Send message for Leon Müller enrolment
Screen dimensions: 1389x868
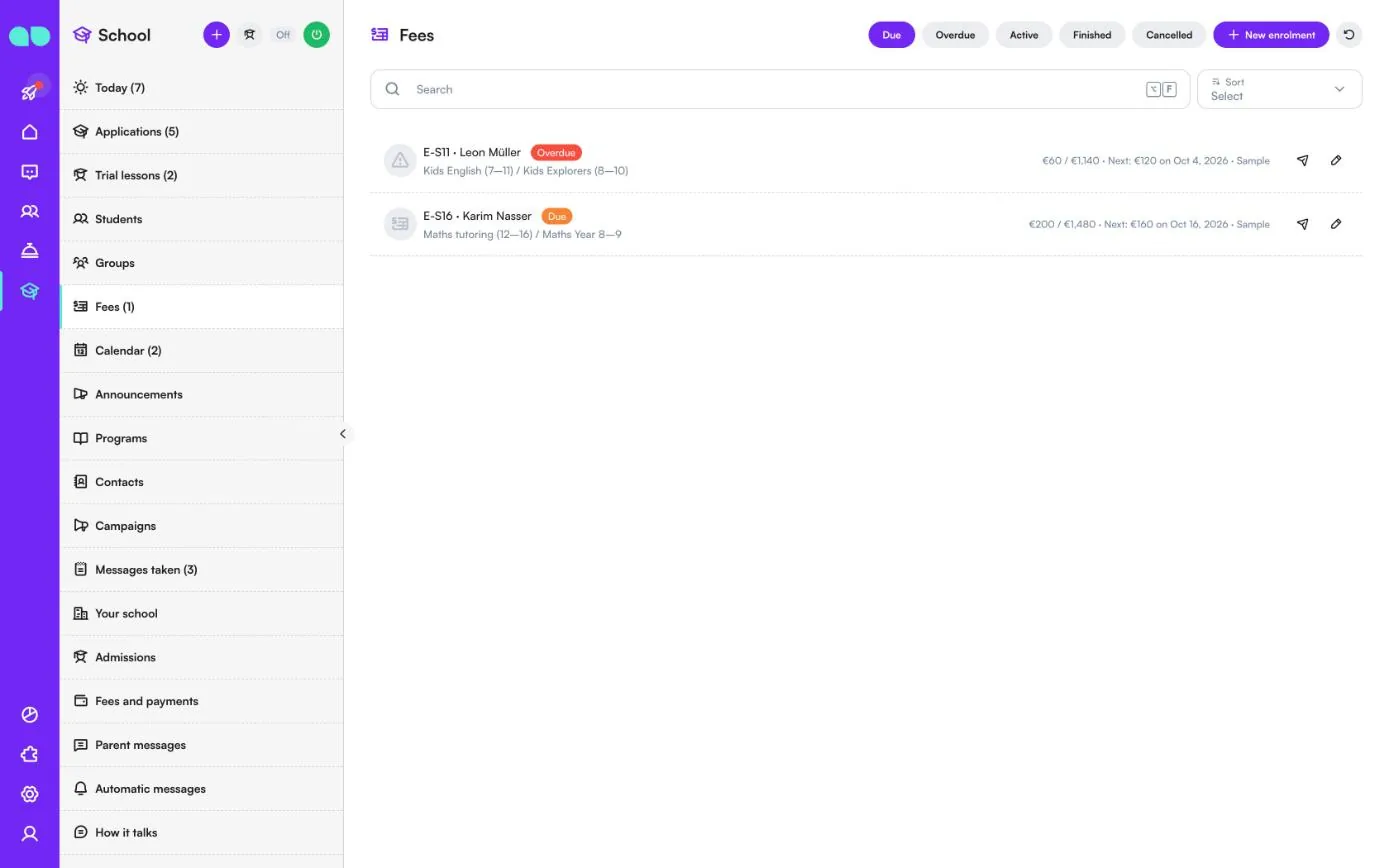1303,160
